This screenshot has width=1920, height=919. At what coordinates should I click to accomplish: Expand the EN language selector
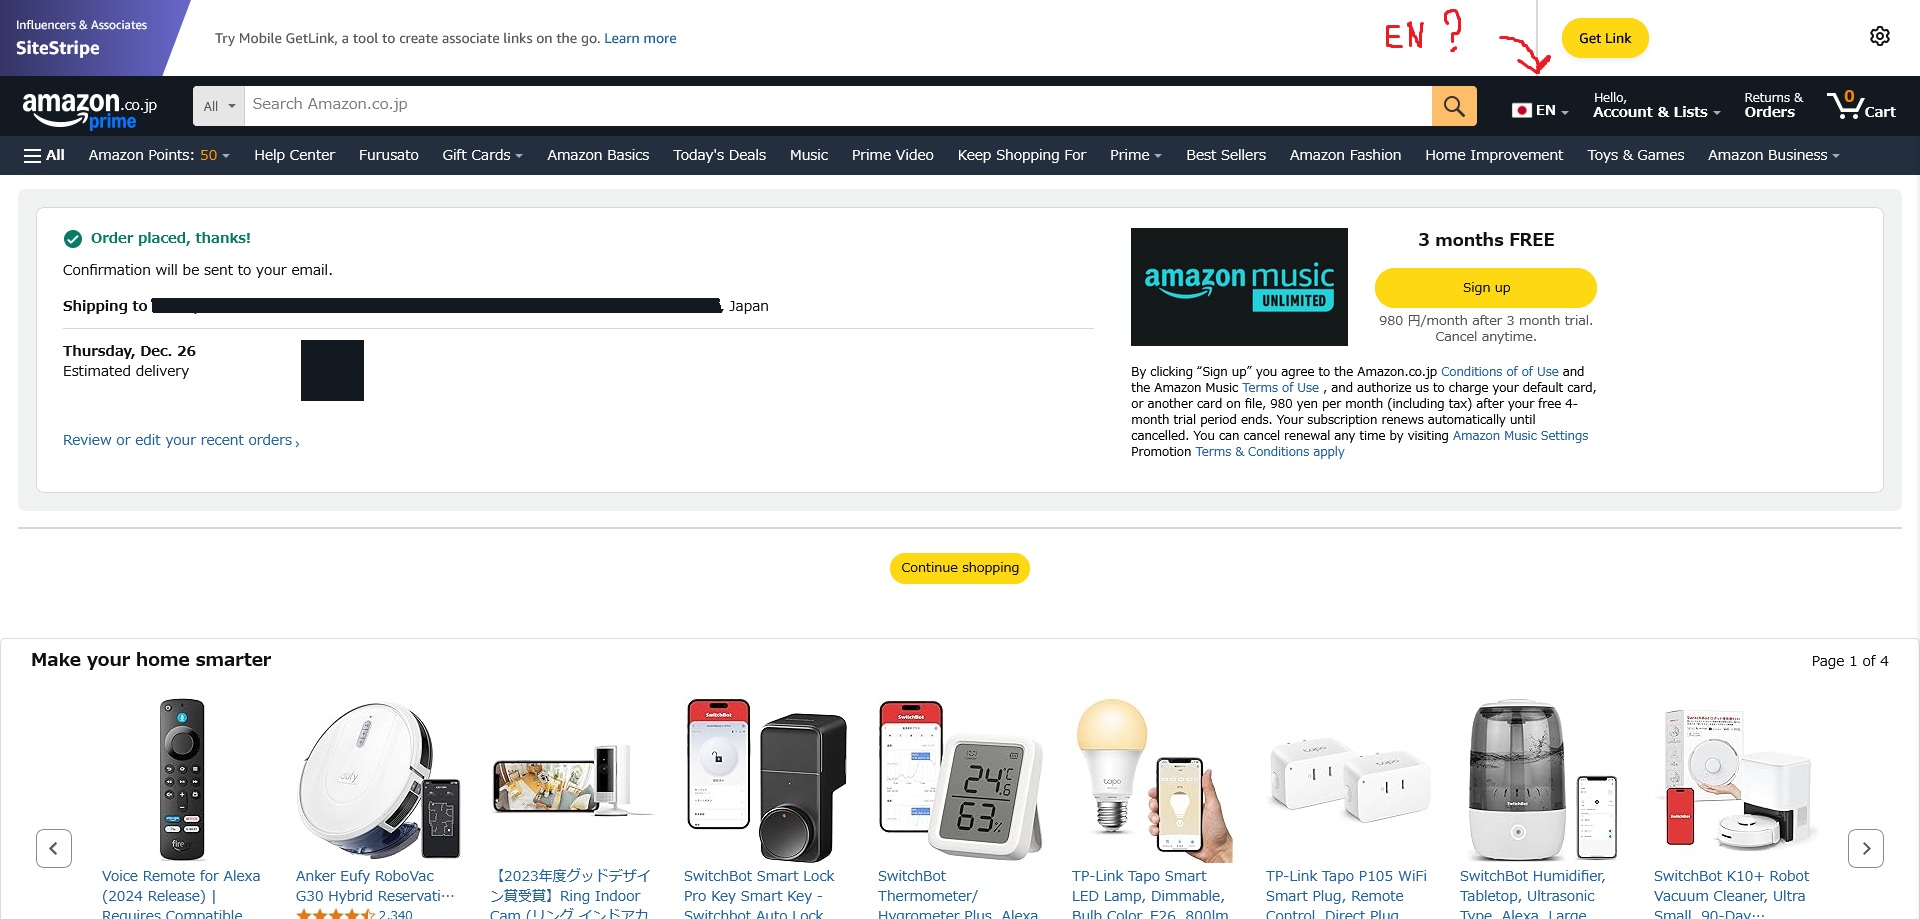coord(1539,110)
